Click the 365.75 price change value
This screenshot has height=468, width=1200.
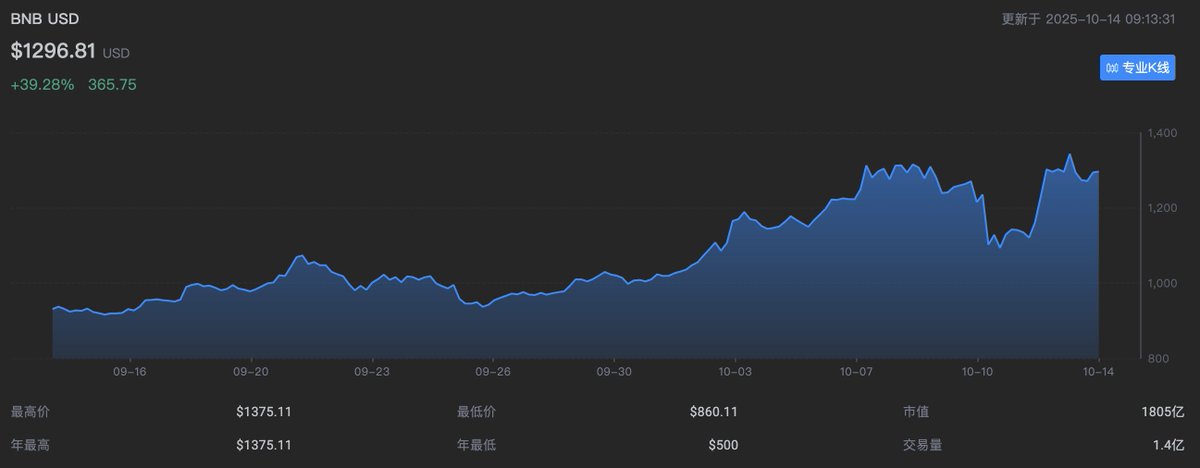tap(112, 85)
